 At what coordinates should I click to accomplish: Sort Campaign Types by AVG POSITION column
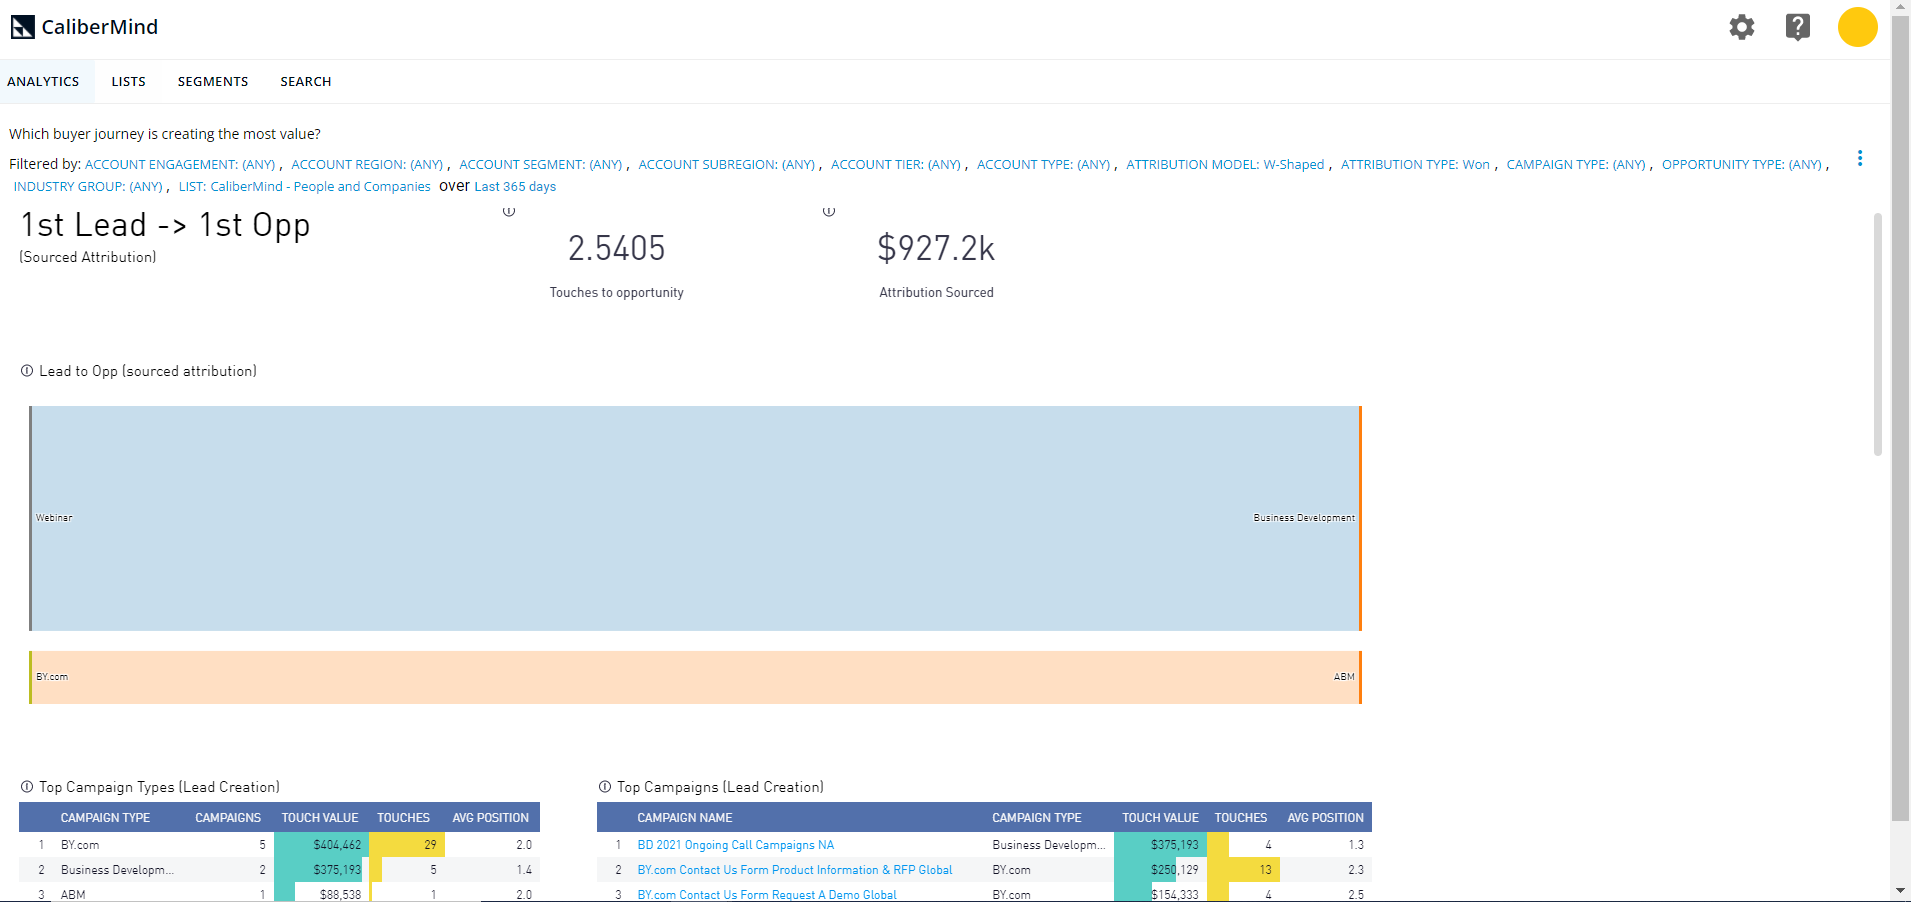click(x=490, y=818)
